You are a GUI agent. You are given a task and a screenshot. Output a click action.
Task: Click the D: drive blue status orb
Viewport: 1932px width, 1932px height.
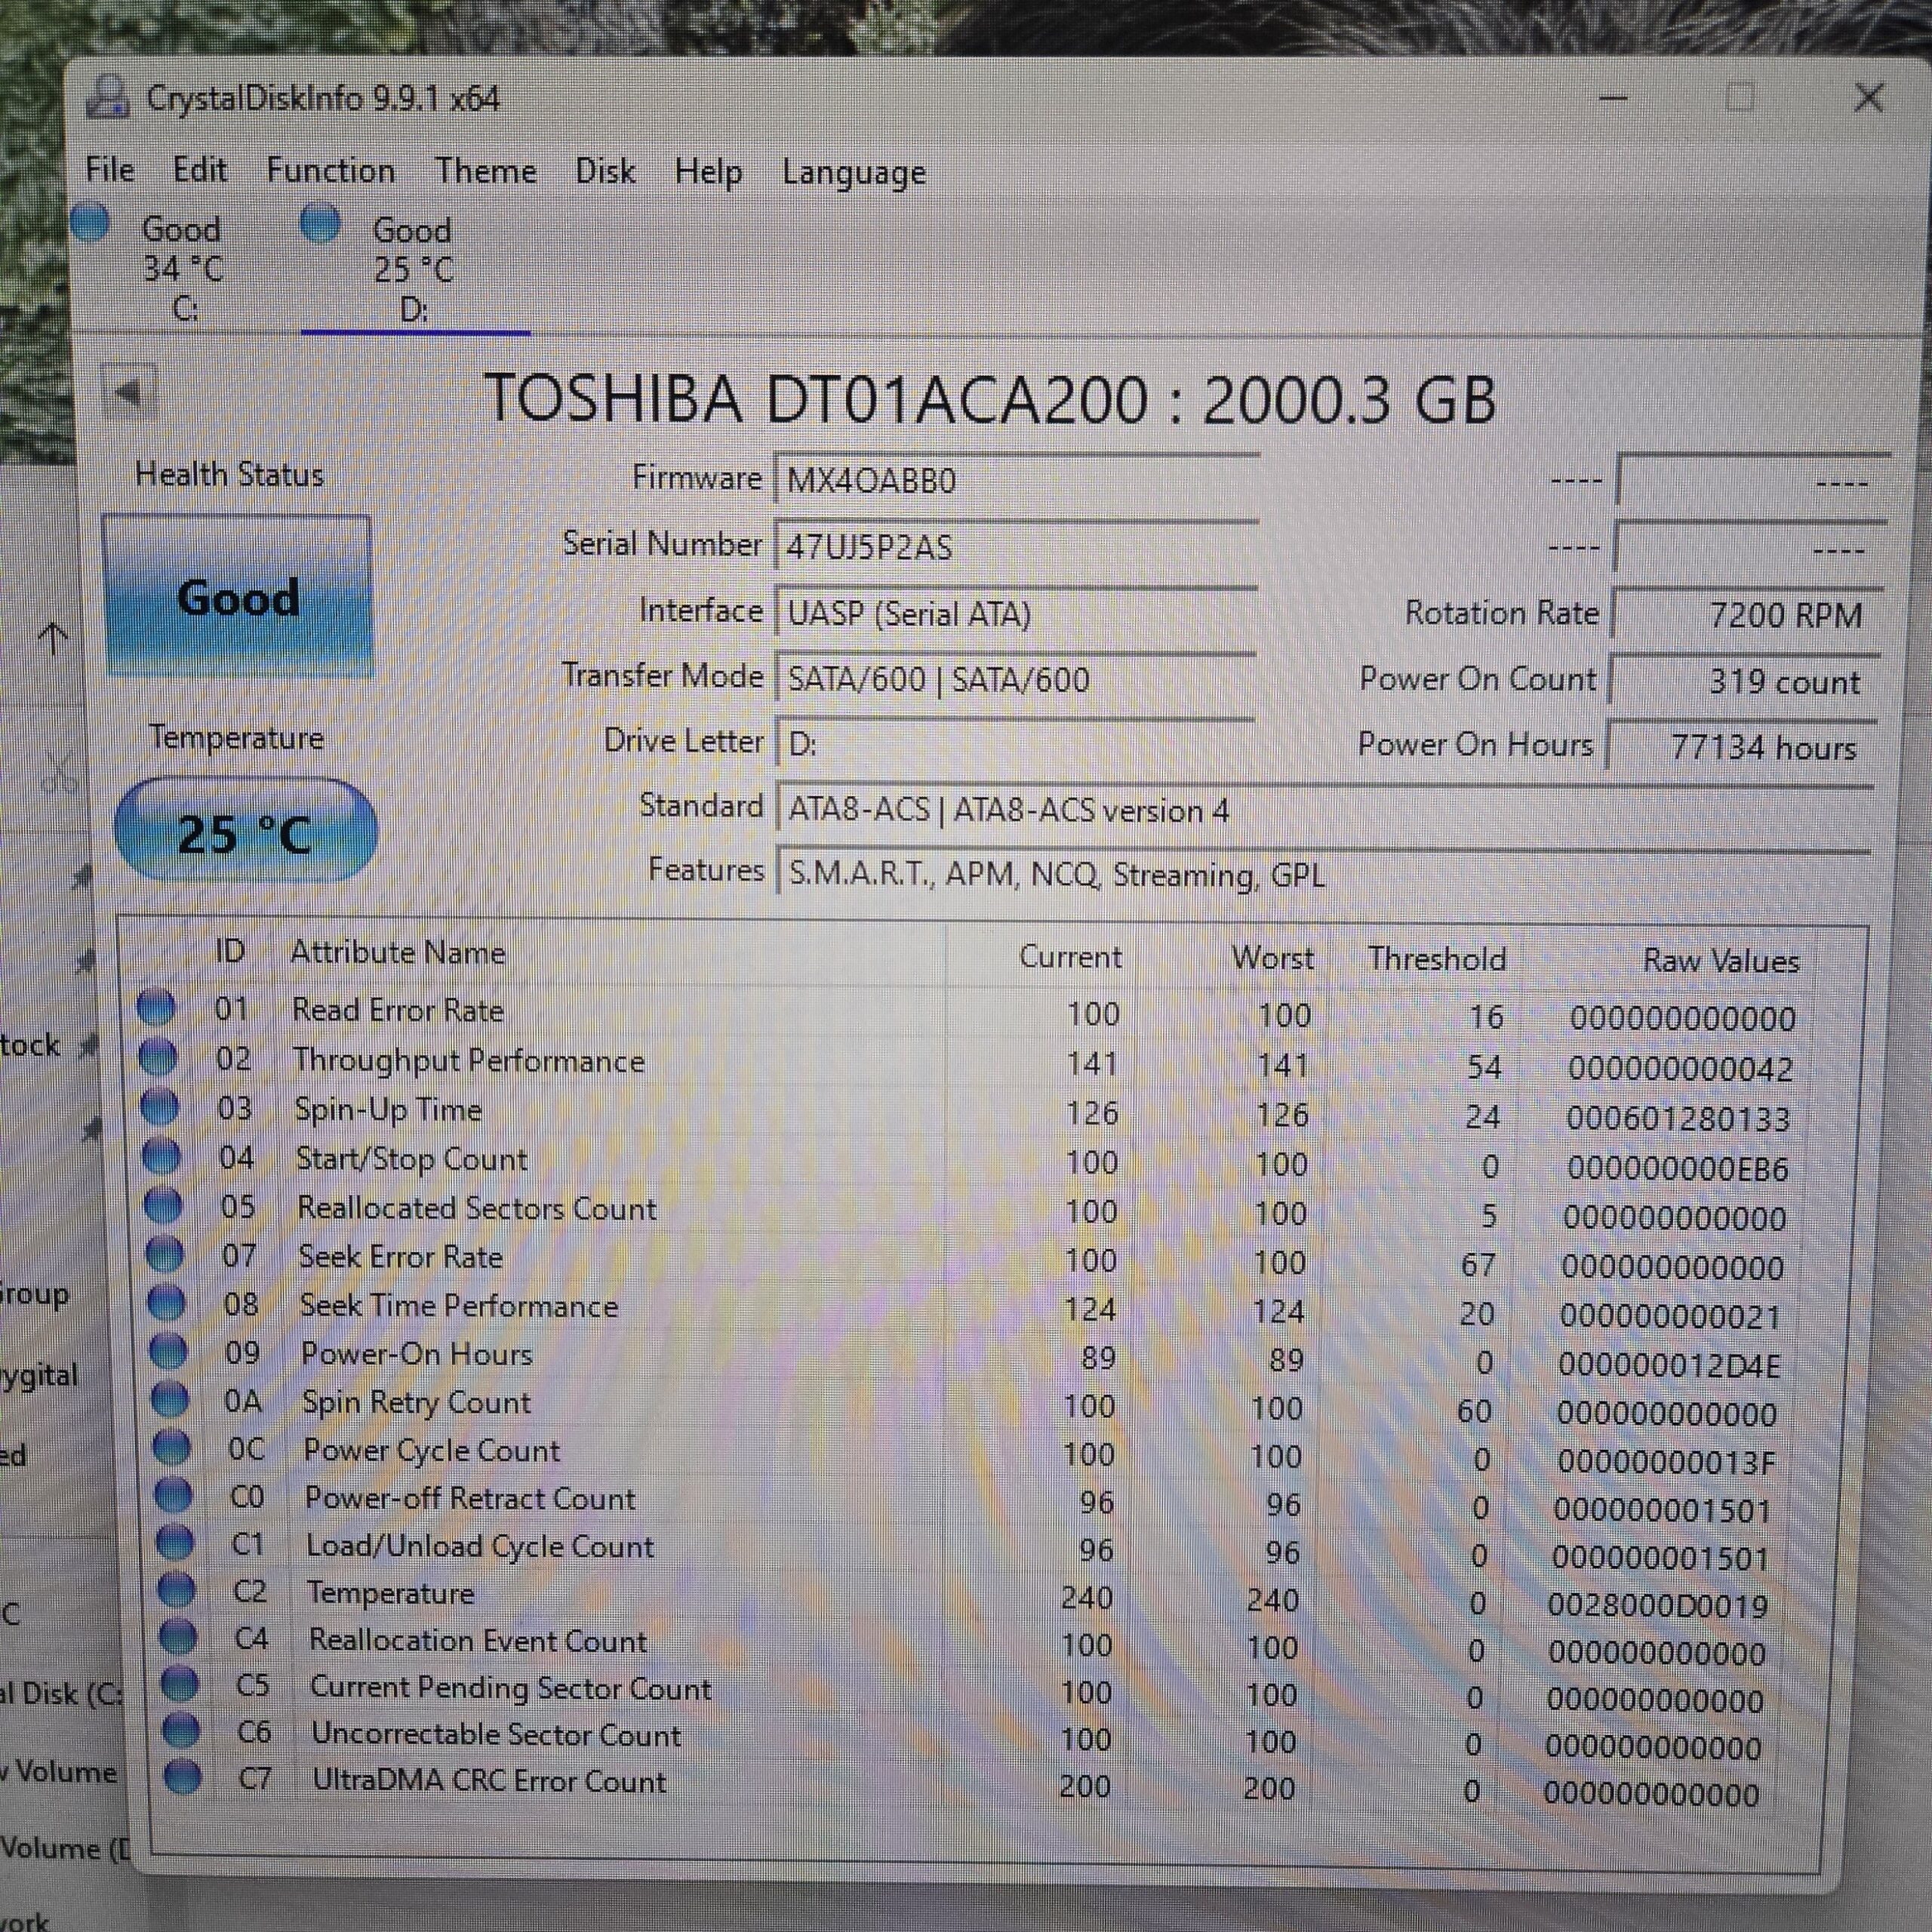(x=321, y=222)
